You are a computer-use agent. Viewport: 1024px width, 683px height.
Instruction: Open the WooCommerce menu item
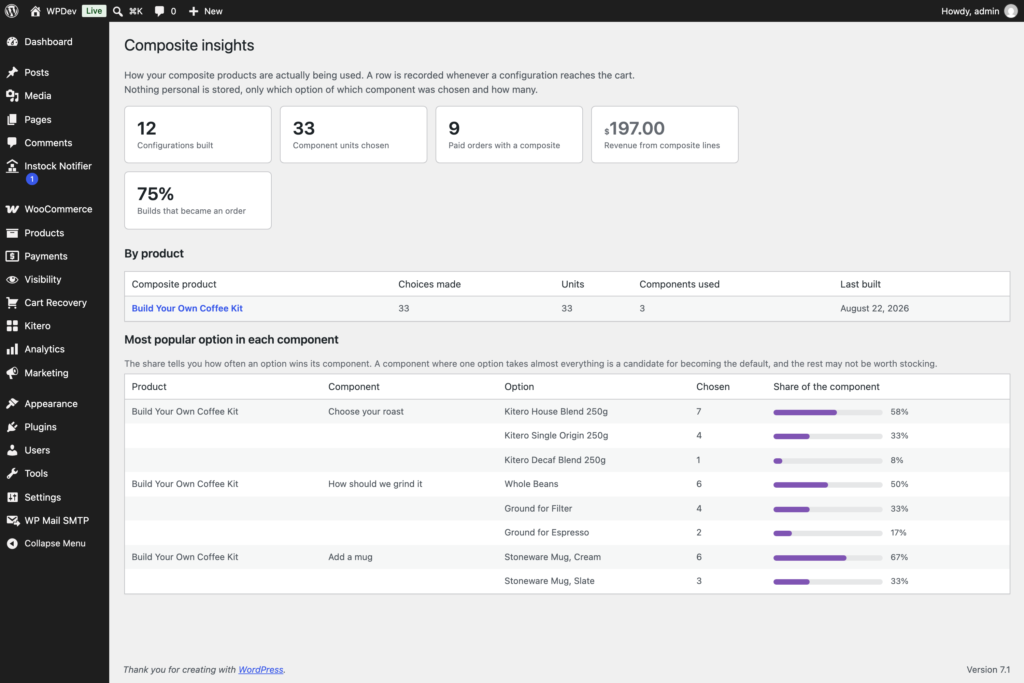coord(54,210)
